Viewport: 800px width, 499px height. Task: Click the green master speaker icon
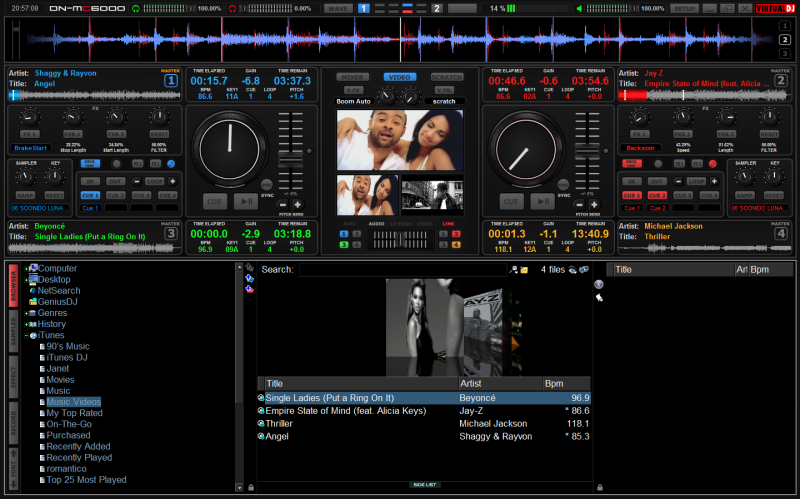tap(579, 9)
